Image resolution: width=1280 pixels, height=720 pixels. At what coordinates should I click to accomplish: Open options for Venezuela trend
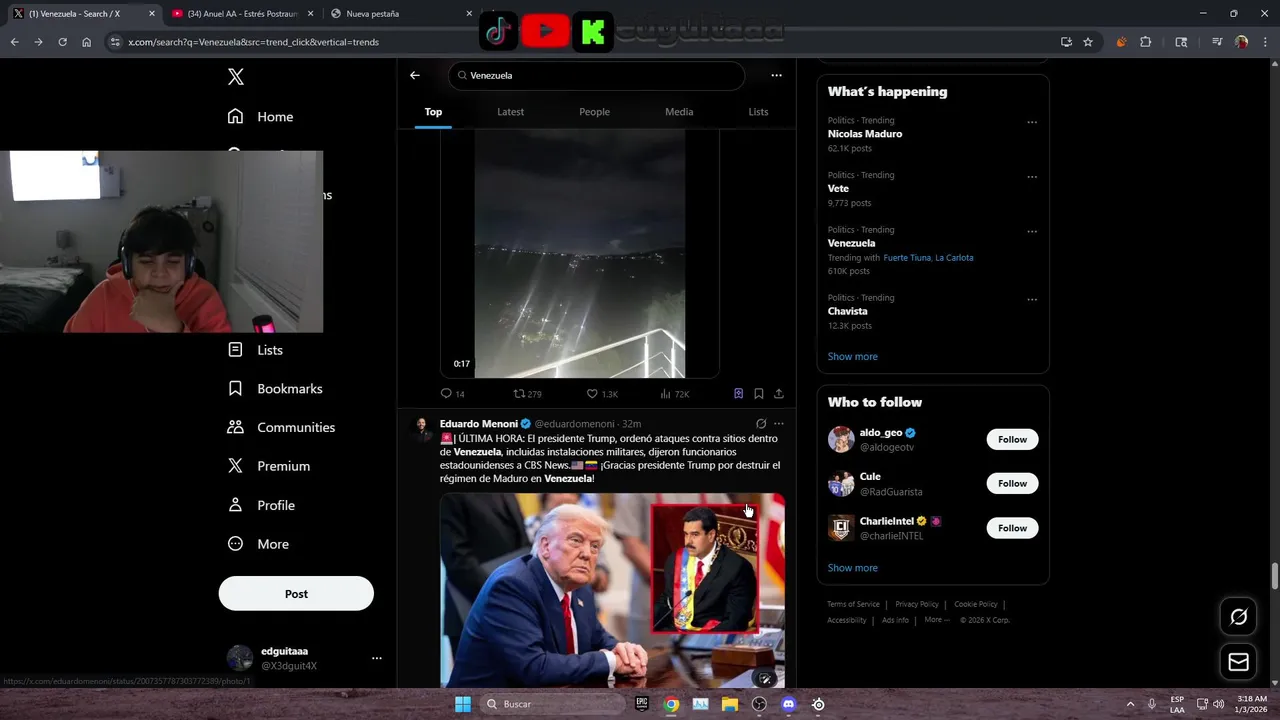pyautogui.click(x=1032, y=232)
